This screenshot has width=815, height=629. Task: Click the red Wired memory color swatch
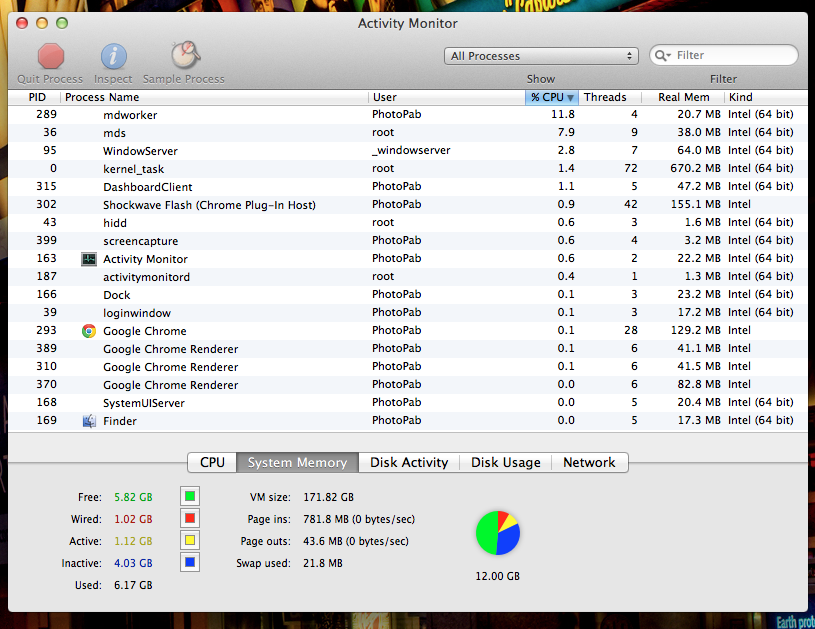click(x=190, y=518)
